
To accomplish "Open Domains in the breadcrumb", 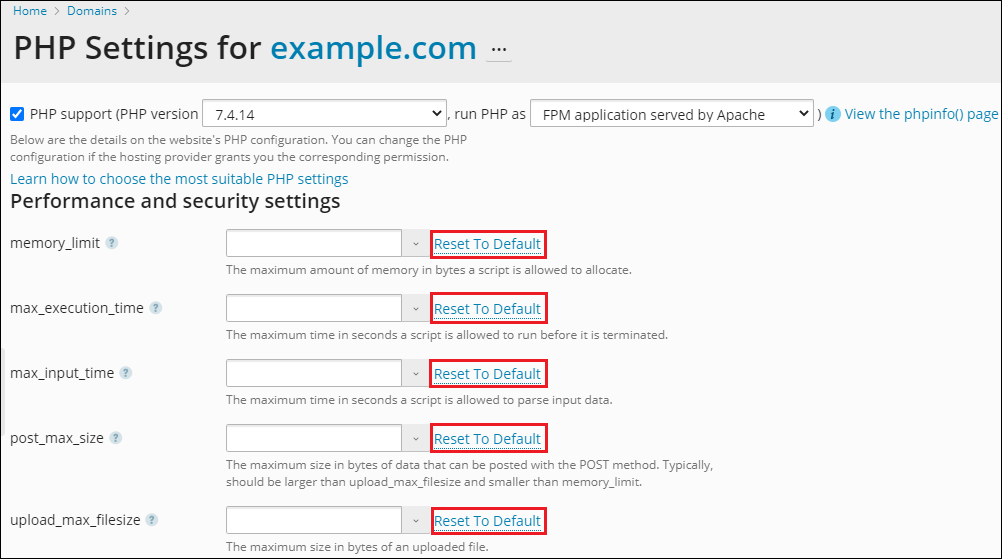I will pos(92,11).
